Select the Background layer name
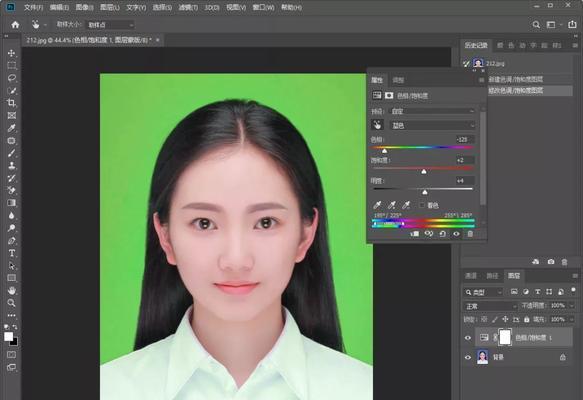The image size is (583, 400). 498,357
